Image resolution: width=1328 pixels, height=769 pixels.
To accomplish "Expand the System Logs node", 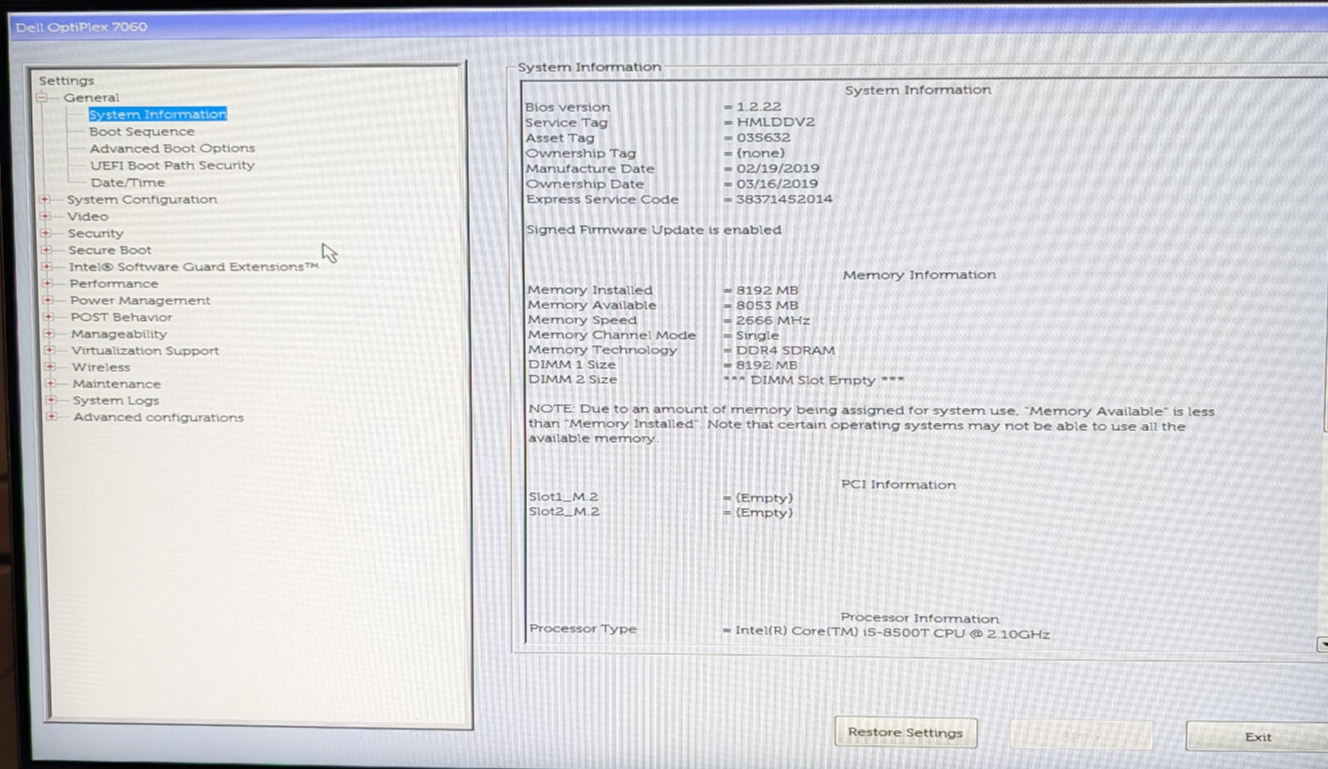I will point(51,401).
